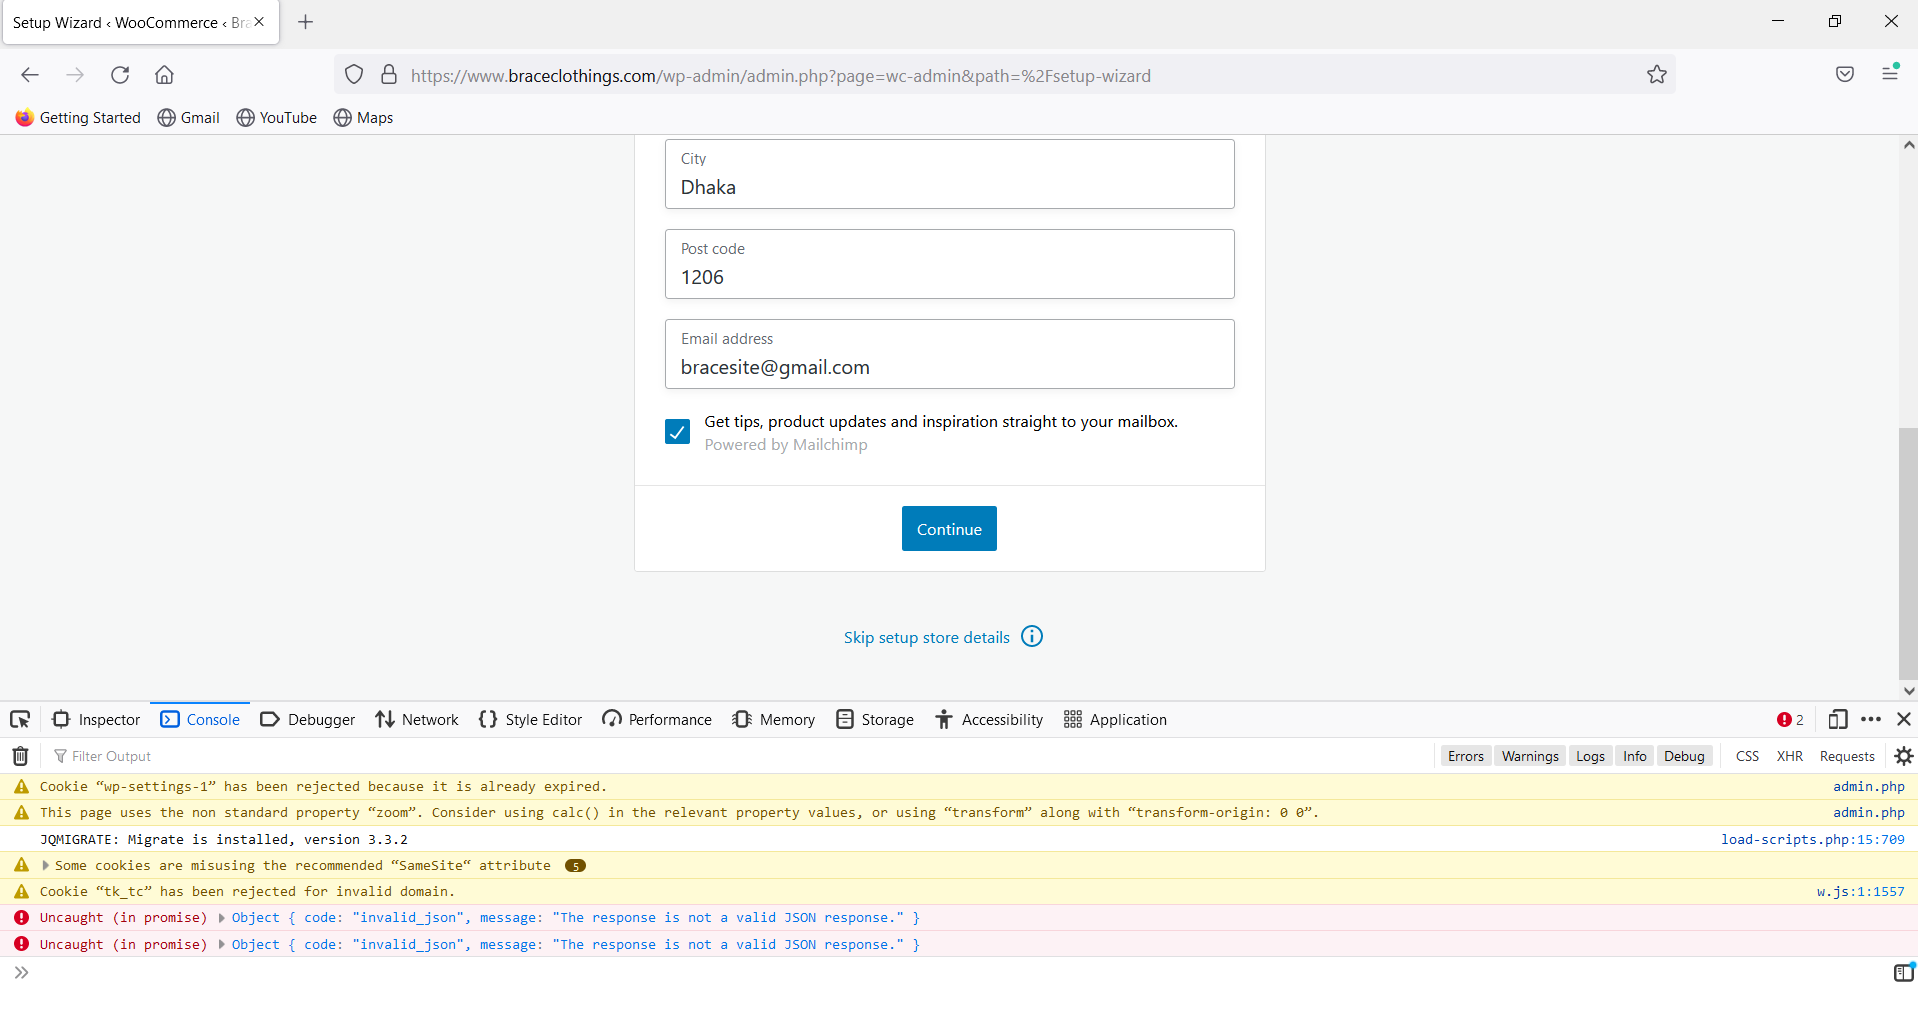Go to browser home icon
This screenshot has height=1012, width=1918.
click(x=165, y=75)
